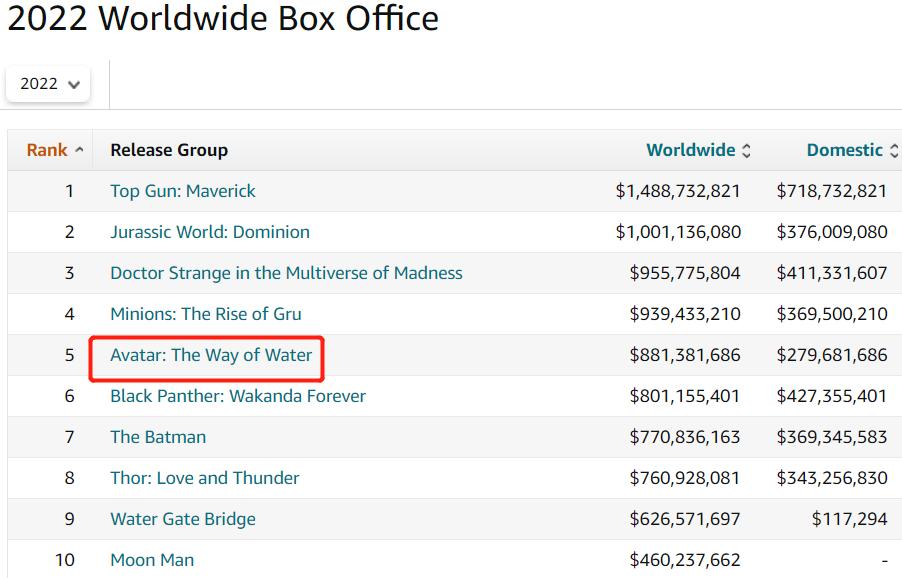Select Doctor Strange in the Multiverse of Madness
902x578 pixels.
point(285,272)
